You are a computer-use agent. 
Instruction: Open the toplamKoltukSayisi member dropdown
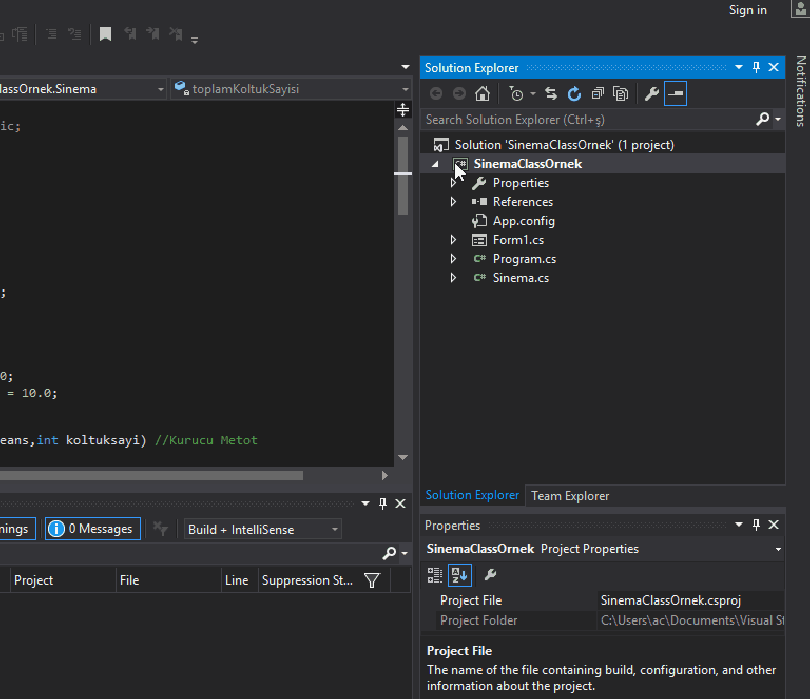(405, 89)
